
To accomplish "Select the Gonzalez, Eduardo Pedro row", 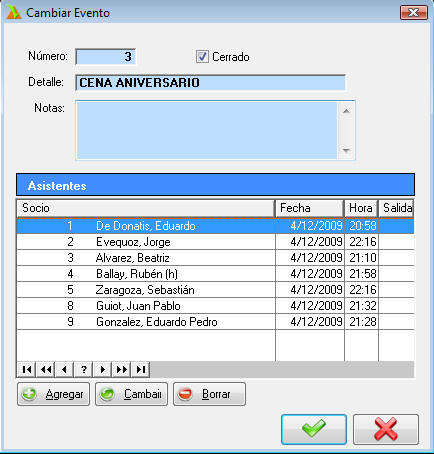I will (x=215, y=322).
